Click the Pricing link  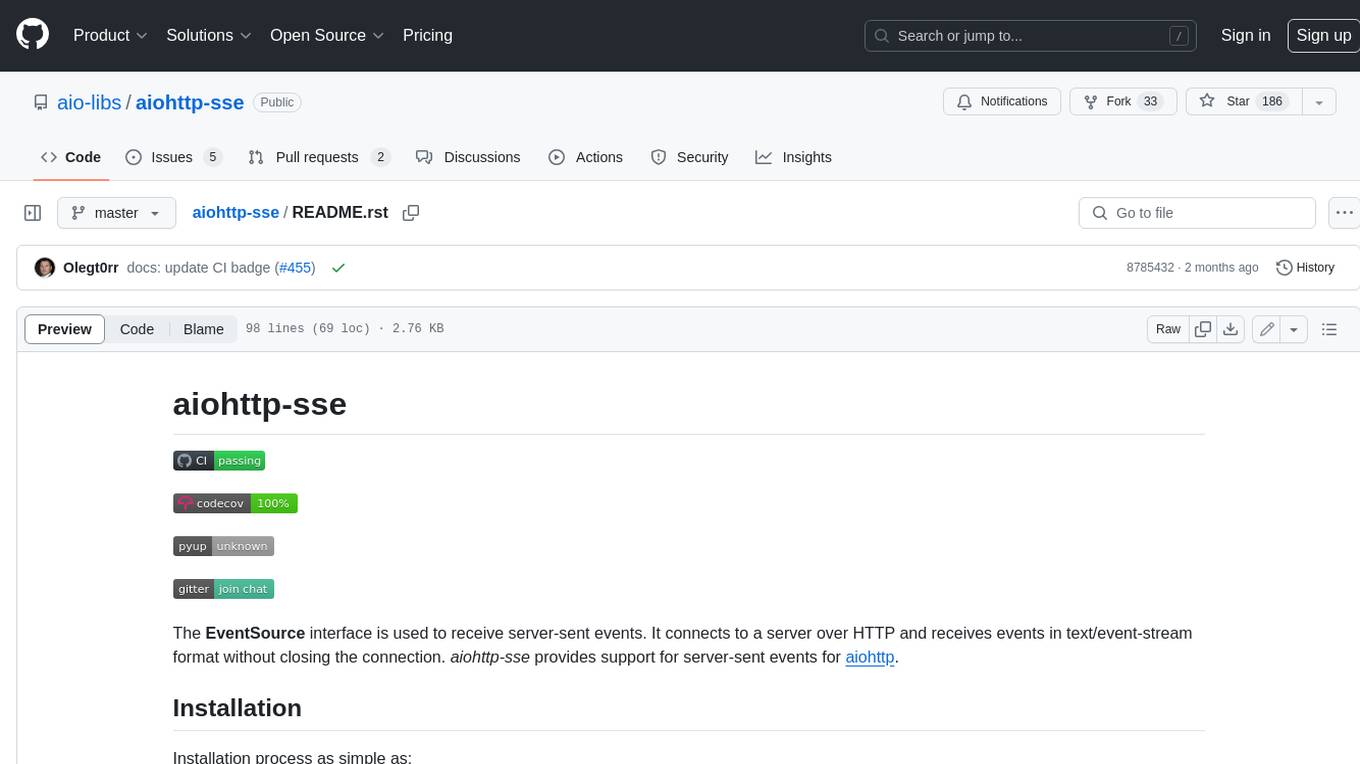pos(428,35)
